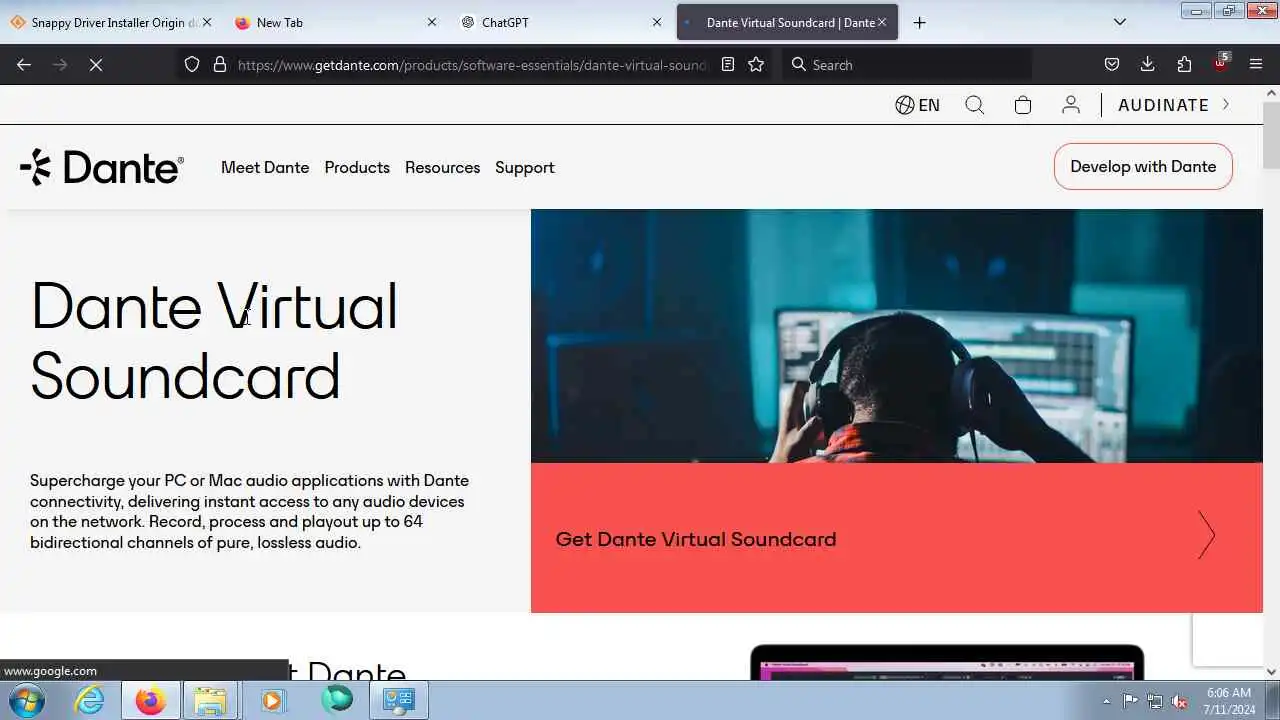The width and height of the screenshot is (1280, 720).
Task: Open the control panel taskbar icon
Action: coord(399,700)
